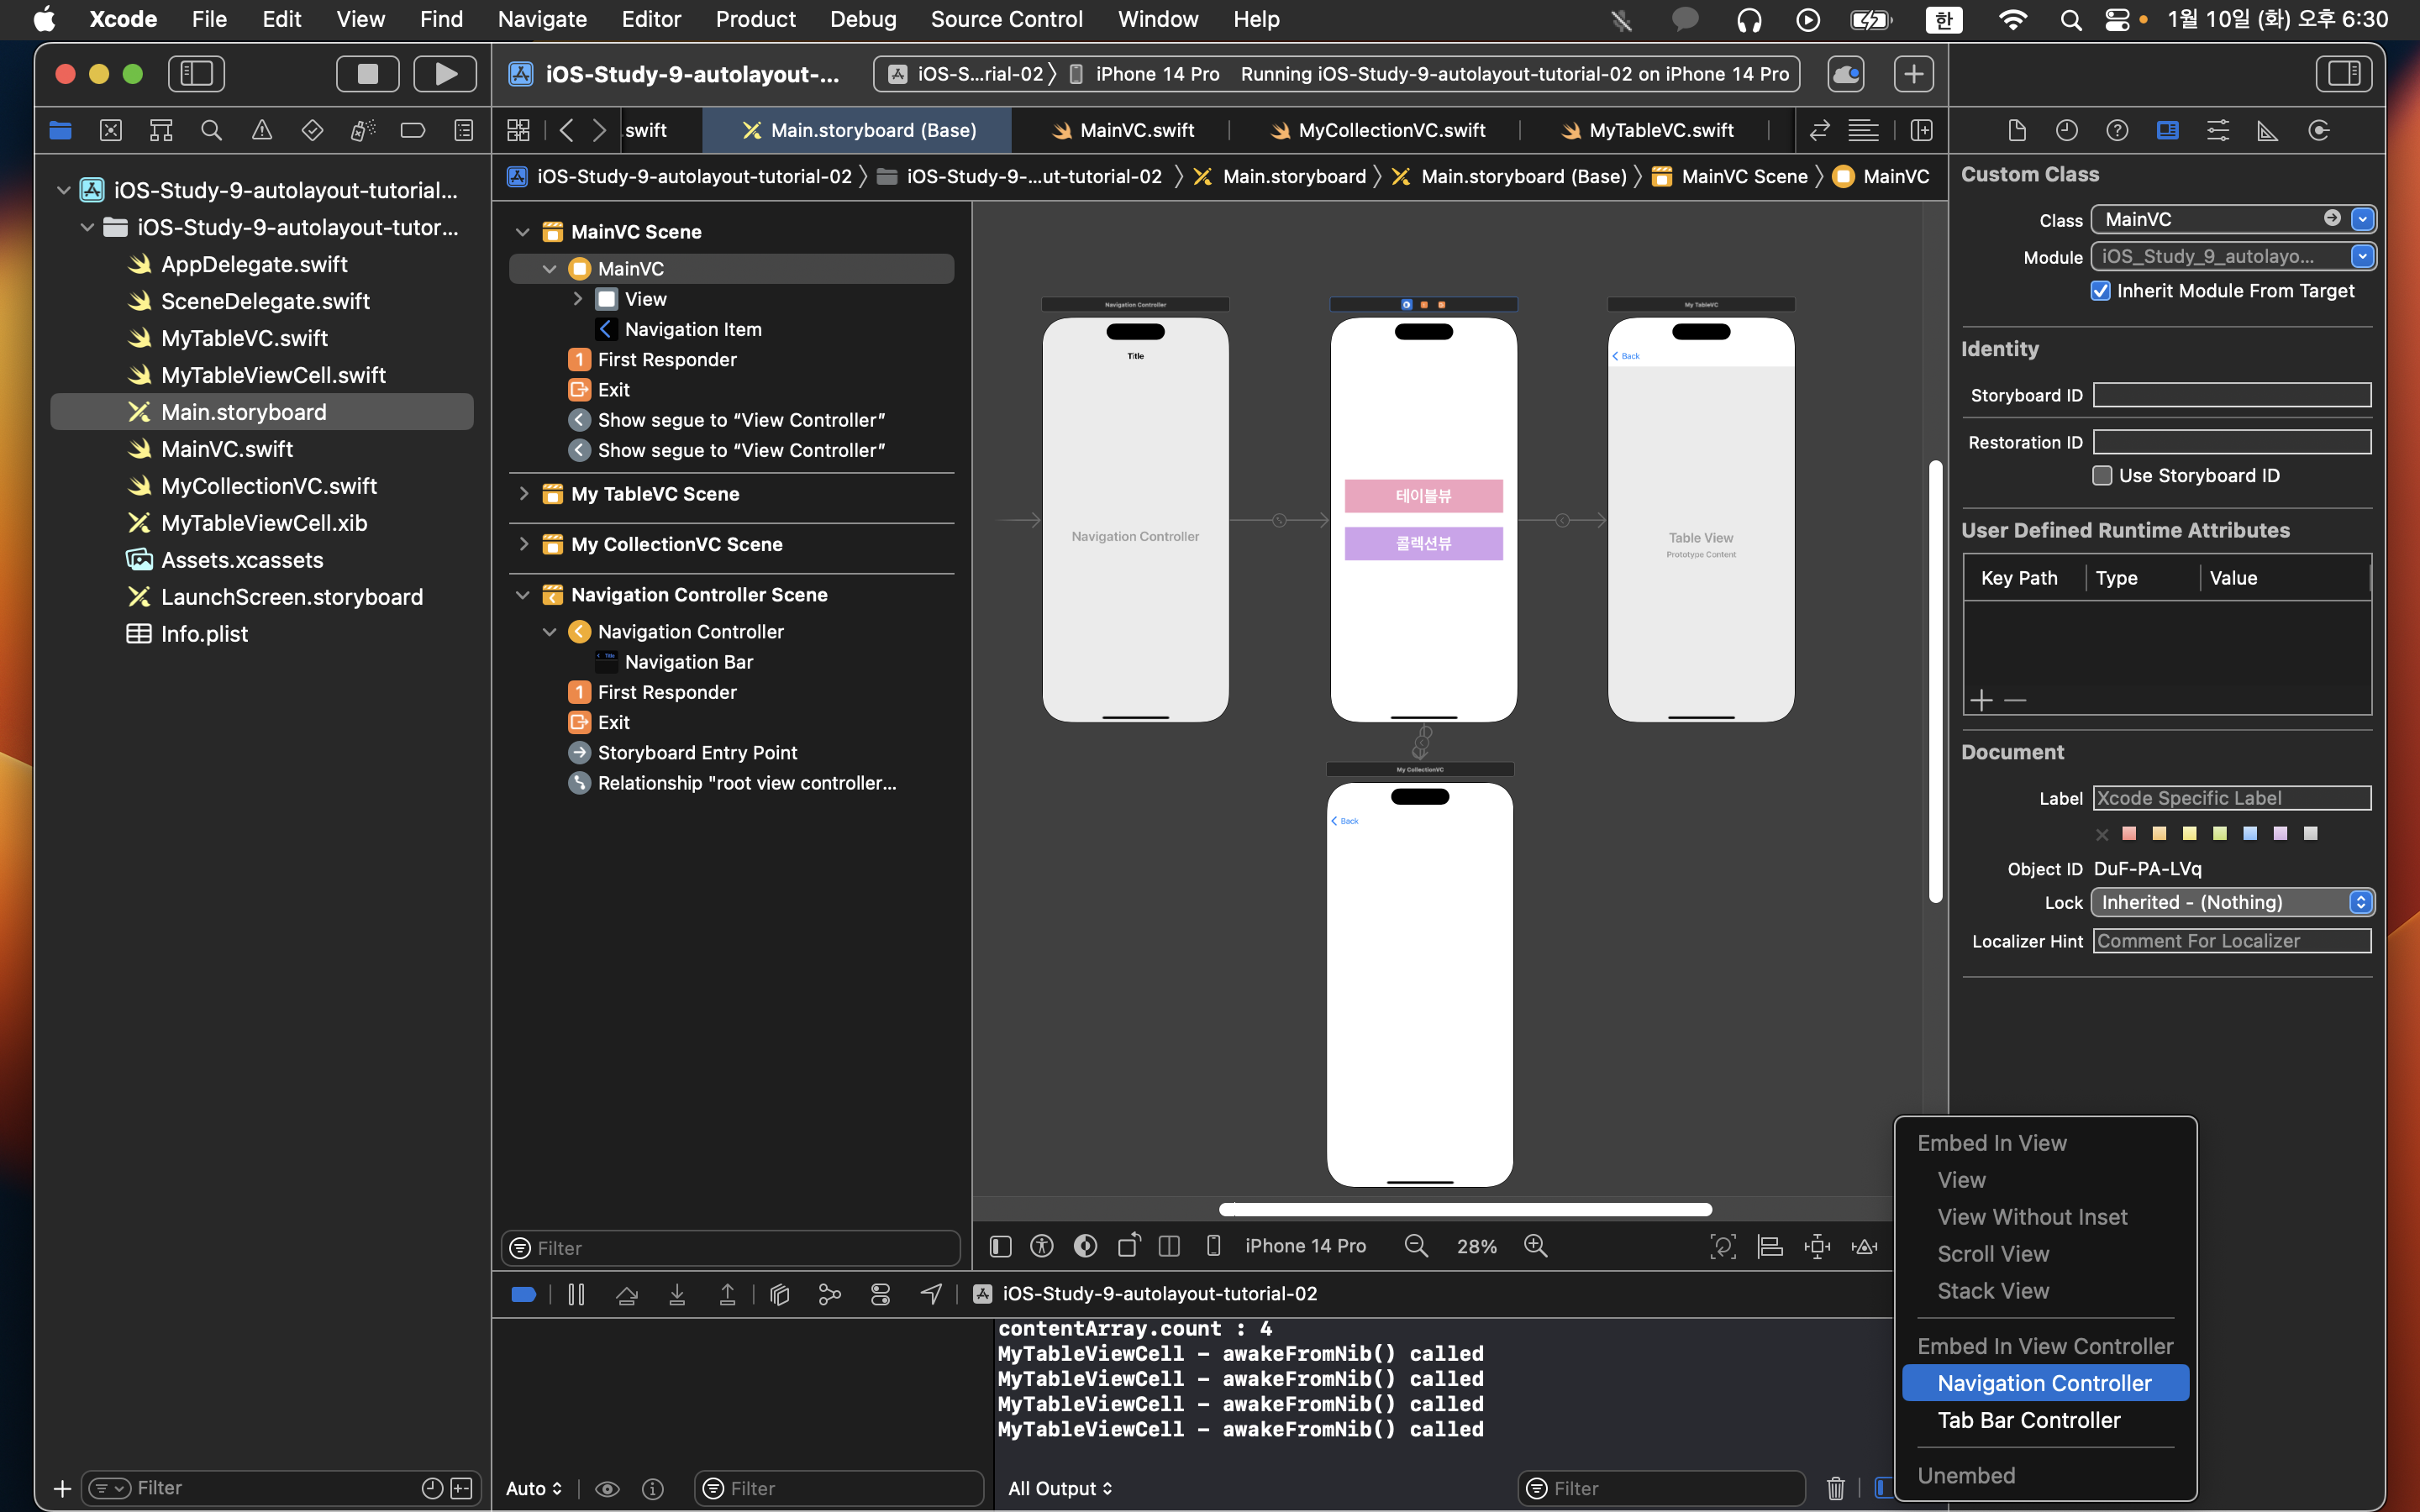
Task: Expand the My TableVC Scene
Action: 523,493
